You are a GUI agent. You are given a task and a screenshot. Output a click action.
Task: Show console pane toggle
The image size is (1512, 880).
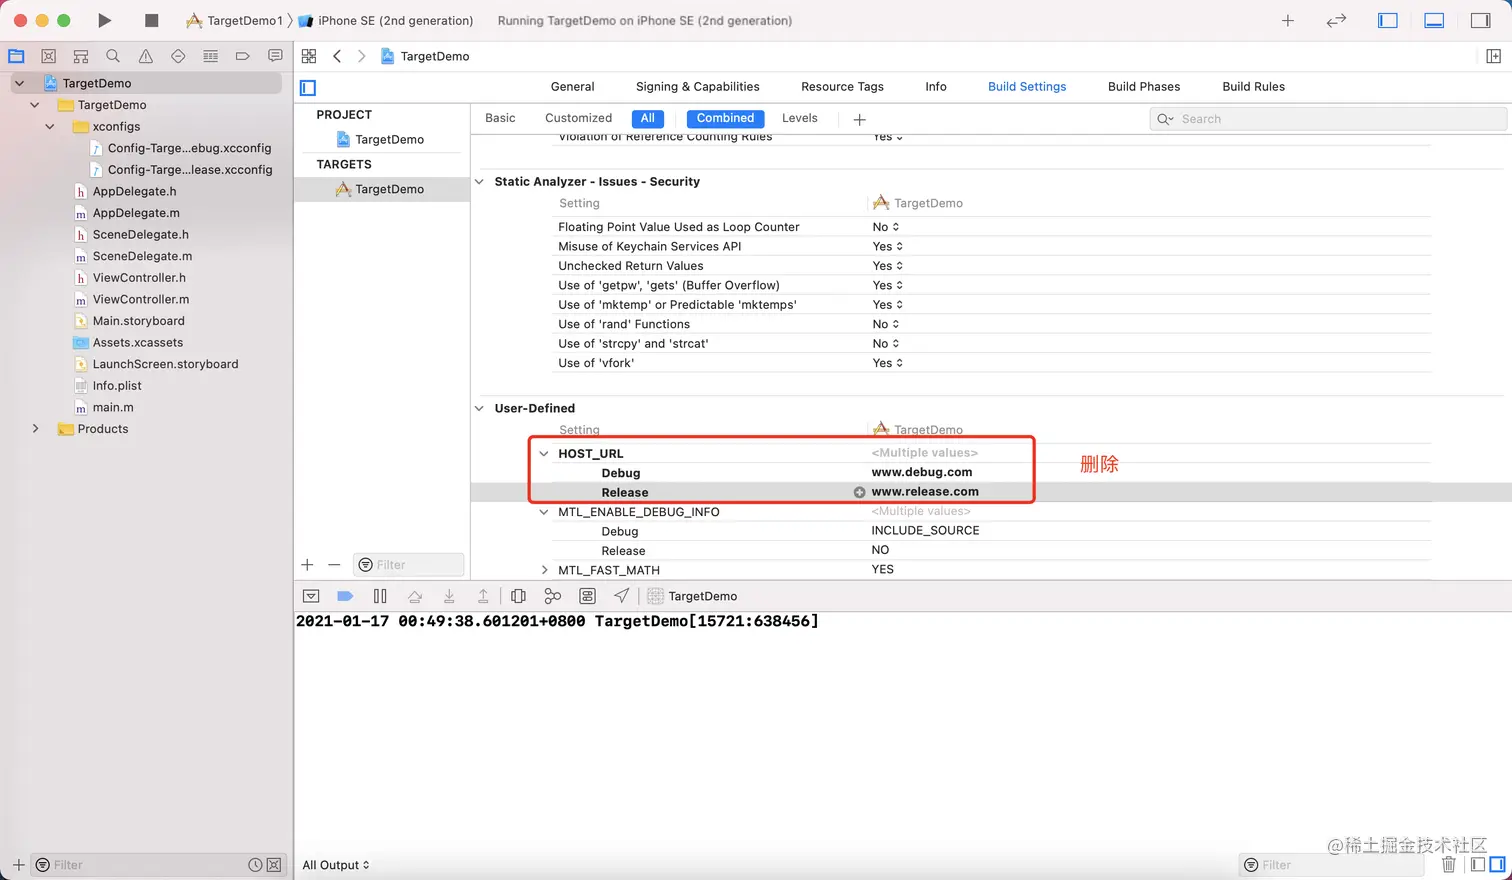(1497, 864)
